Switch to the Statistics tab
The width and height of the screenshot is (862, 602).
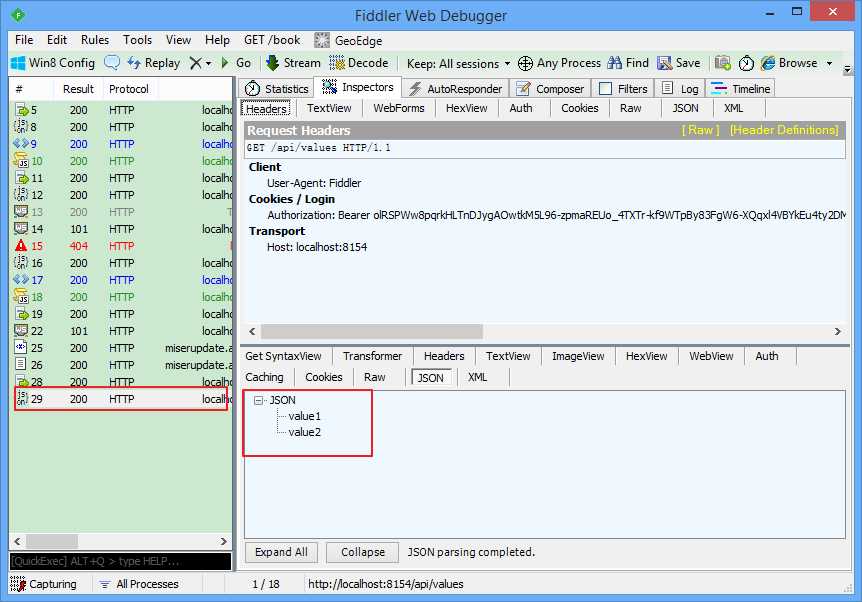coord(276,89)
